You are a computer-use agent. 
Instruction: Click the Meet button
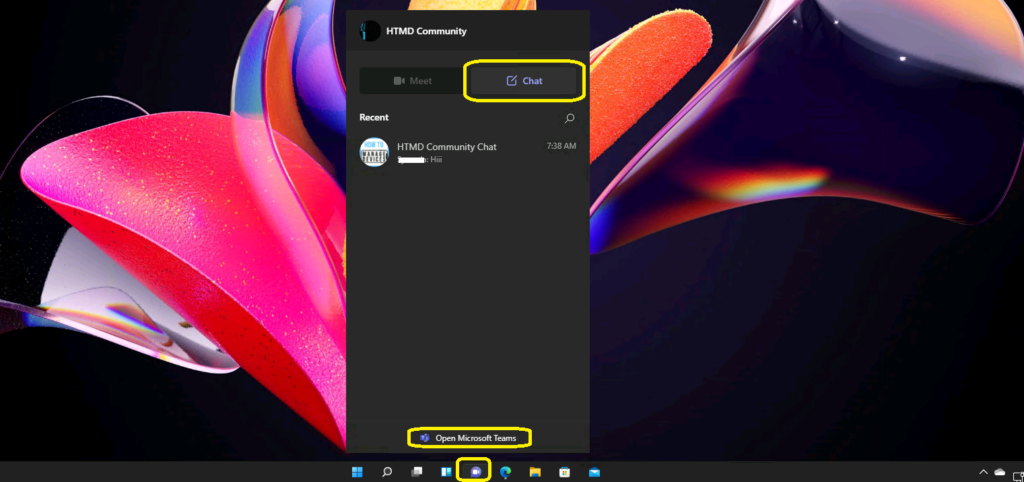[x=412, y=81]
